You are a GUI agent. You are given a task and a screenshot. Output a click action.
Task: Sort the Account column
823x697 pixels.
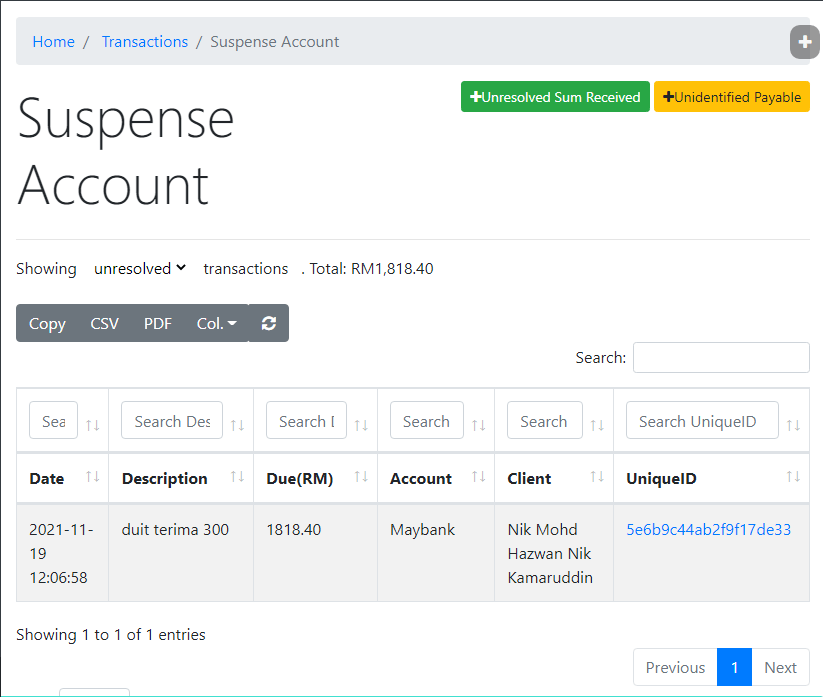tap(478, 478)
